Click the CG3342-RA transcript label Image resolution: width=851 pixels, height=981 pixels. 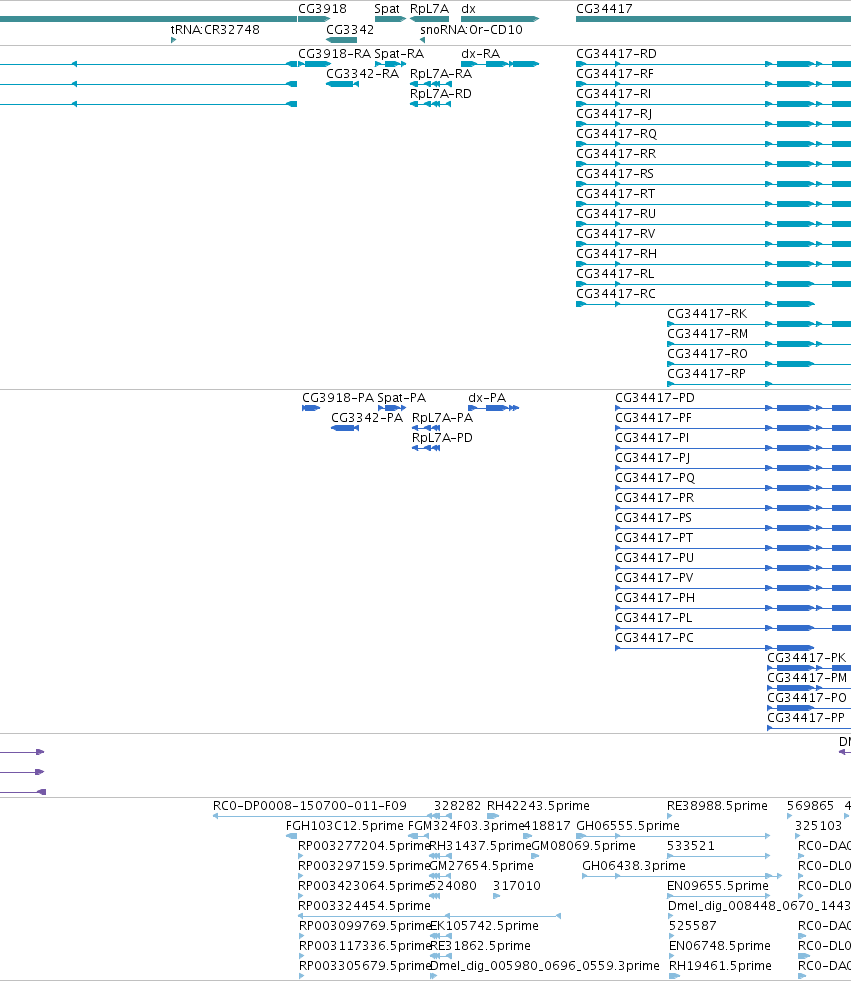pos(362,74)
